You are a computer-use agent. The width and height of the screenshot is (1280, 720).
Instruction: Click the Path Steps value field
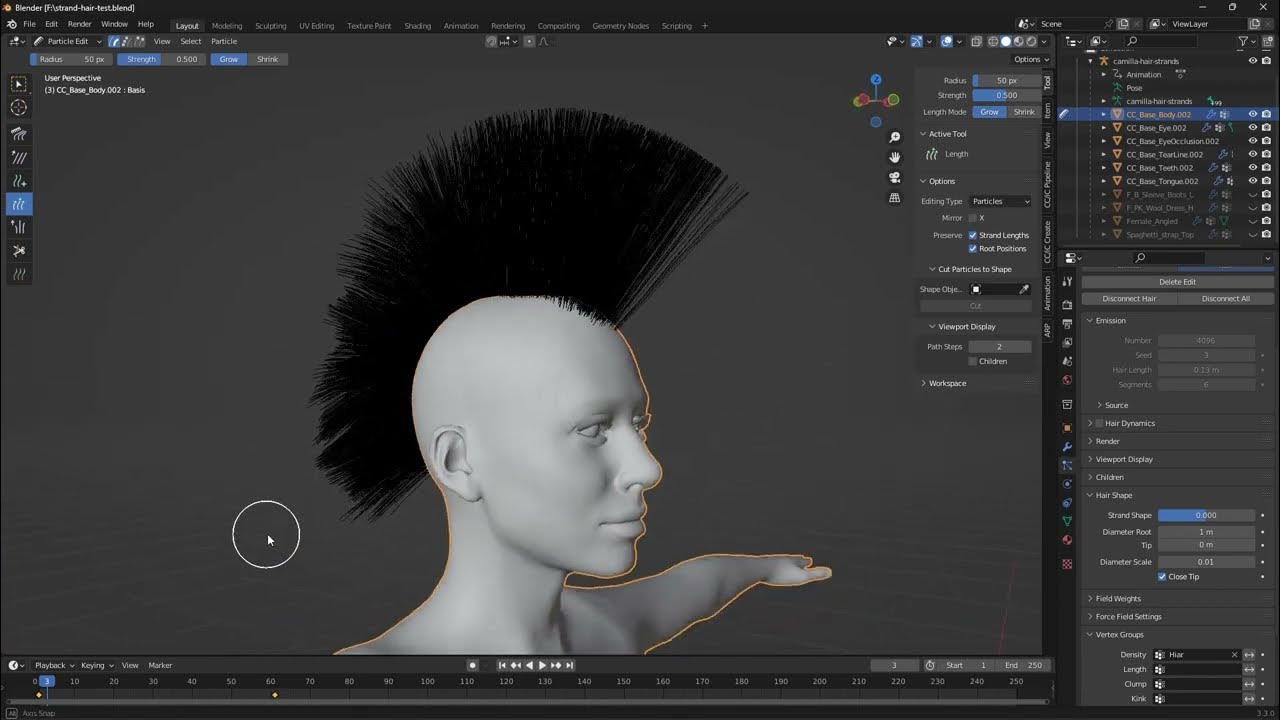coord(999,346)
